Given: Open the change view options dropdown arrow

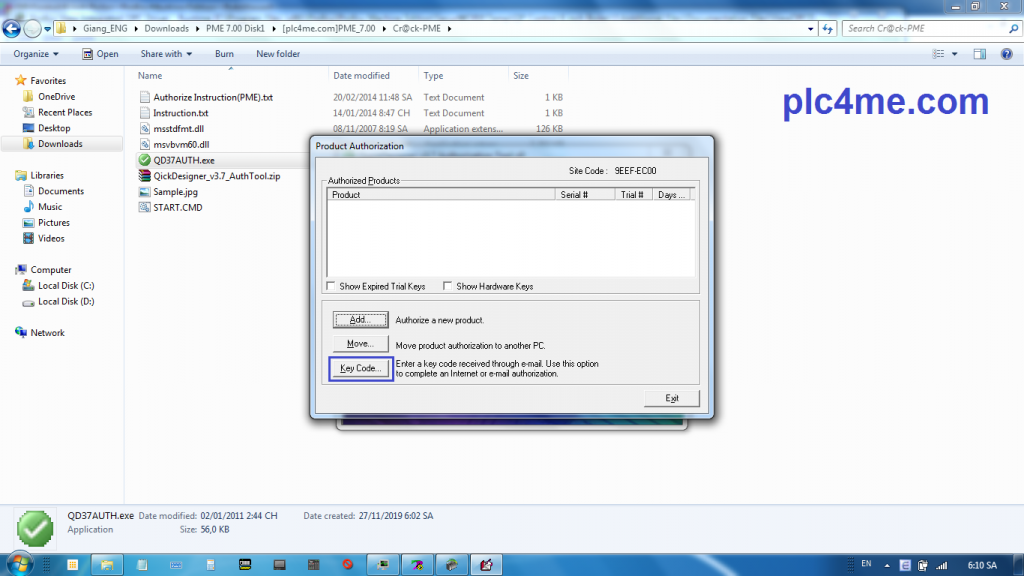Looking at the screenshot, I should pos(957,54).
